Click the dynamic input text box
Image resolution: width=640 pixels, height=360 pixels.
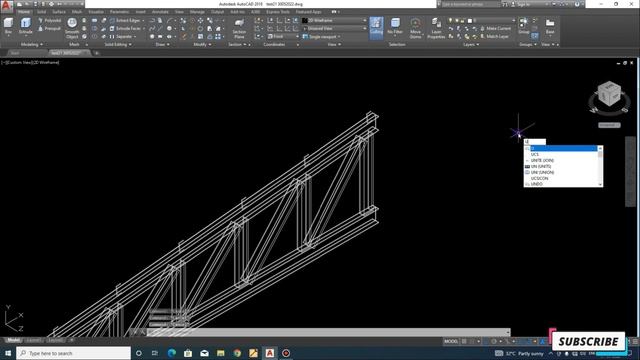click(535, 142)
